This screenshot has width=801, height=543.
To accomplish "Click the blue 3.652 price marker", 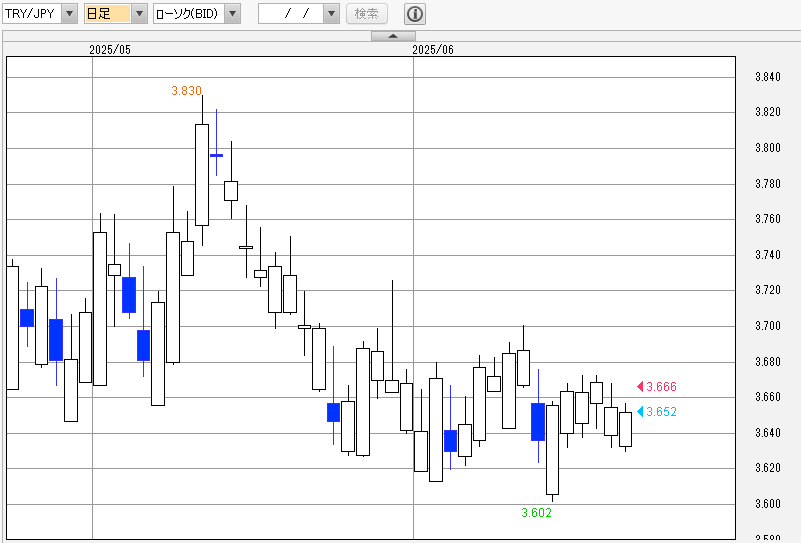I will click(x=657, y=412).
